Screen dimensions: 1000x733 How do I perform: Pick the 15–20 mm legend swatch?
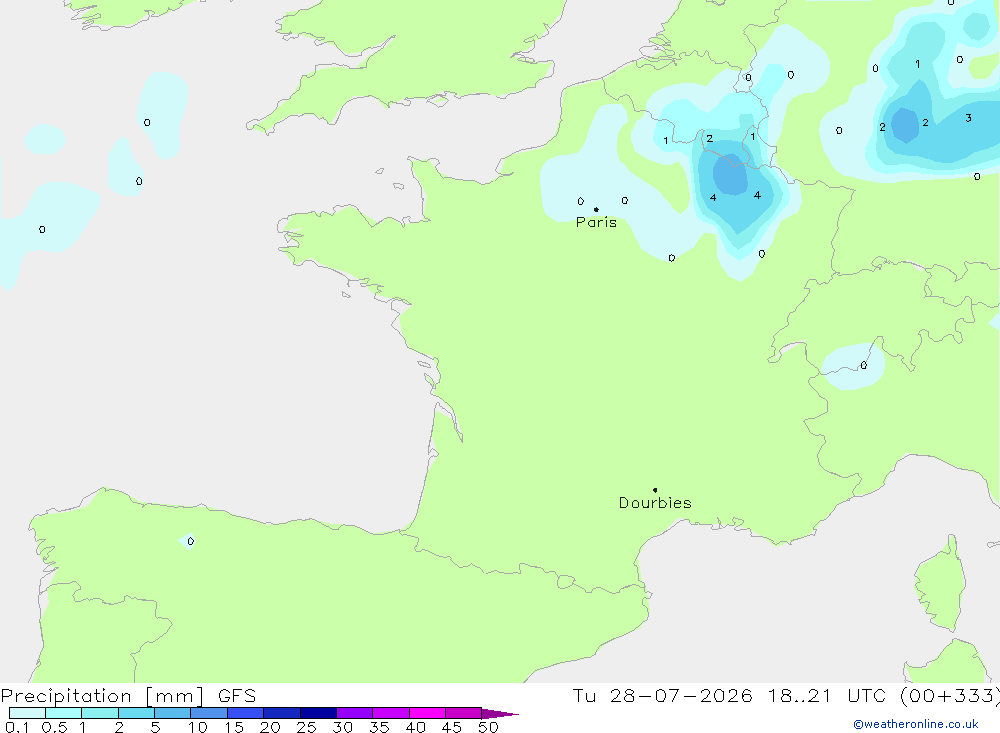pyautogui.click(x=246, y=713)
